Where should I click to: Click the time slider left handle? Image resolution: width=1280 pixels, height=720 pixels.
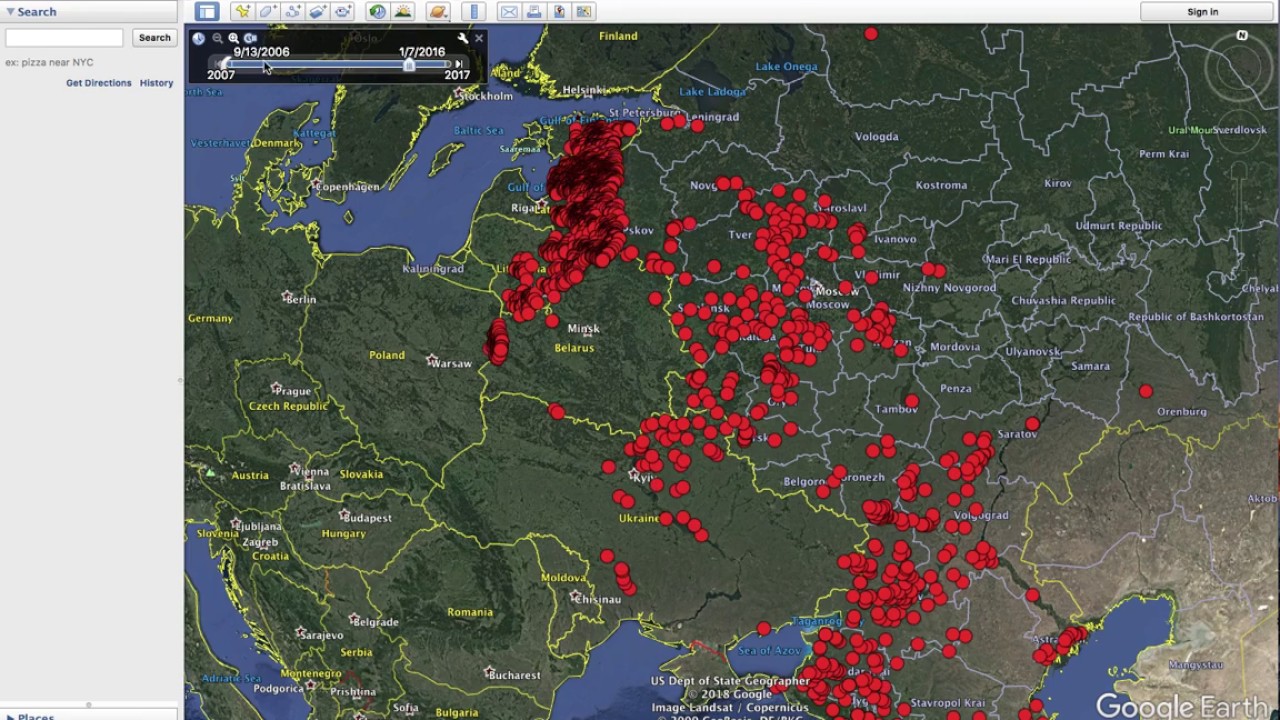[x=226, y=64]
